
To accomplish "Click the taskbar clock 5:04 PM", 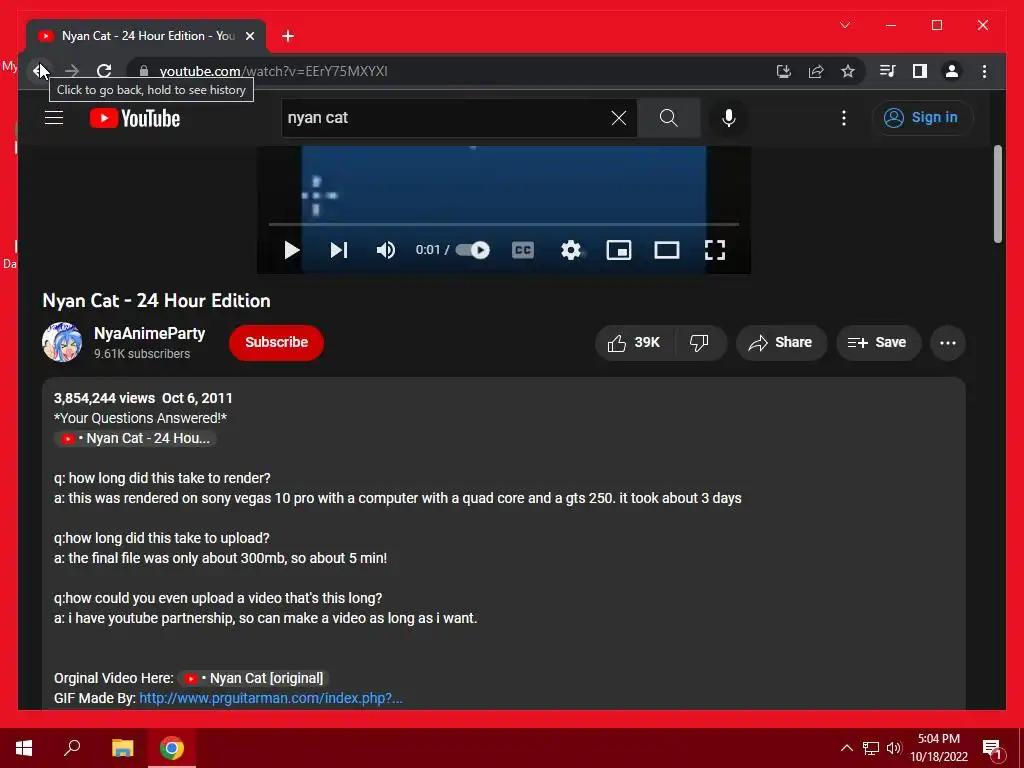I will coord(938,739).
